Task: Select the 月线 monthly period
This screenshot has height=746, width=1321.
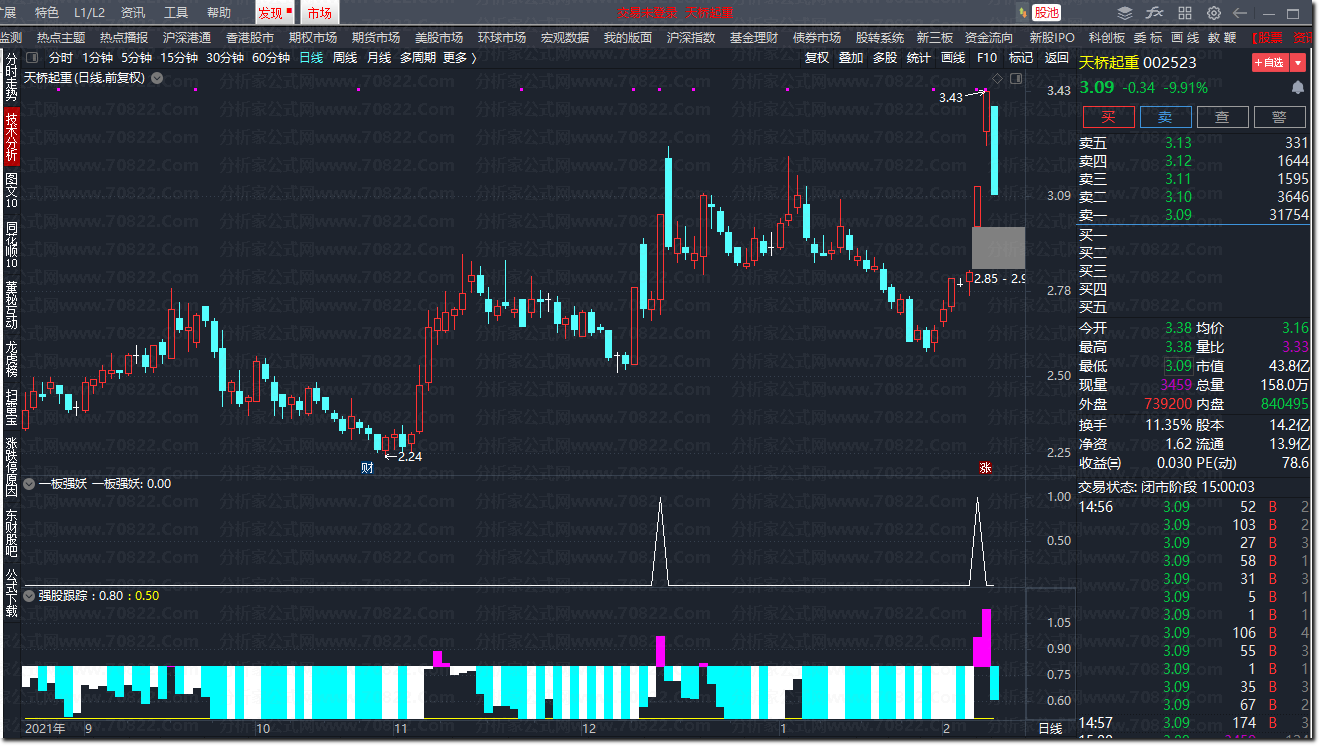Action: point(379,58)
